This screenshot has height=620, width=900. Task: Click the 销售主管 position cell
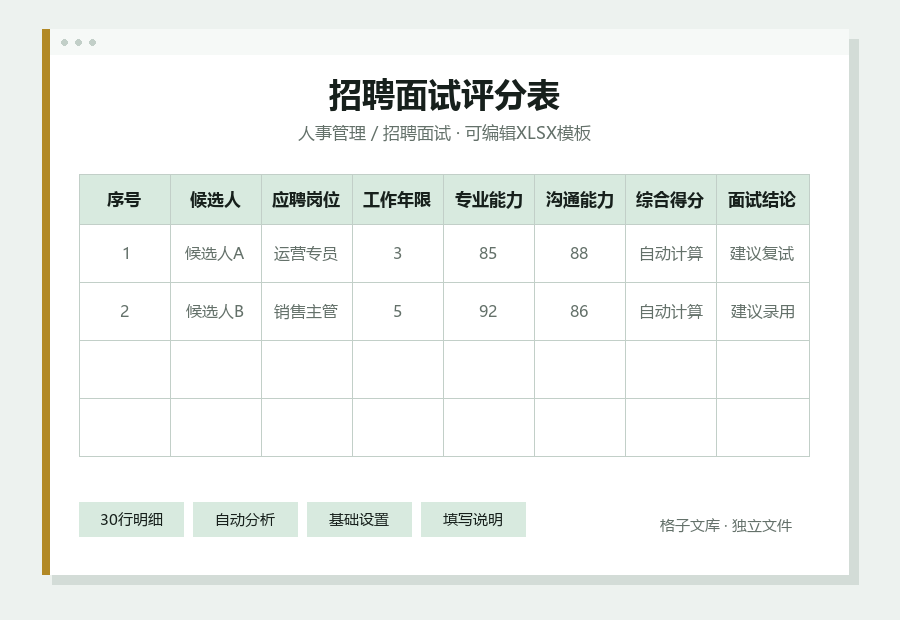(307, 311)
